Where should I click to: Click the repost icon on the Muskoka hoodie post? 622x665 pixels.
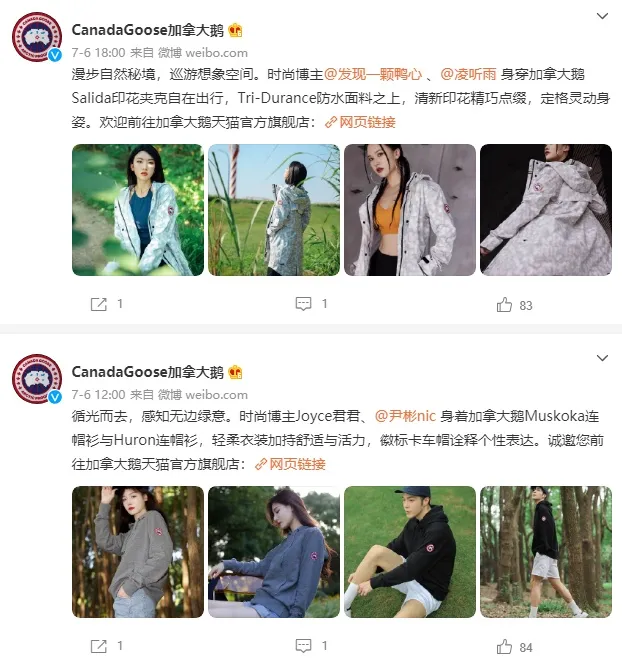click(99, 646)
